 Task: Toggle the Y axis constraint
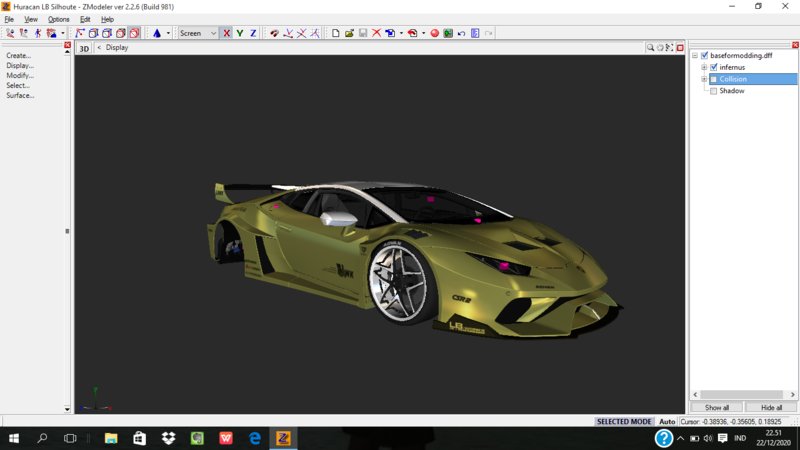[x=240, y=33]
